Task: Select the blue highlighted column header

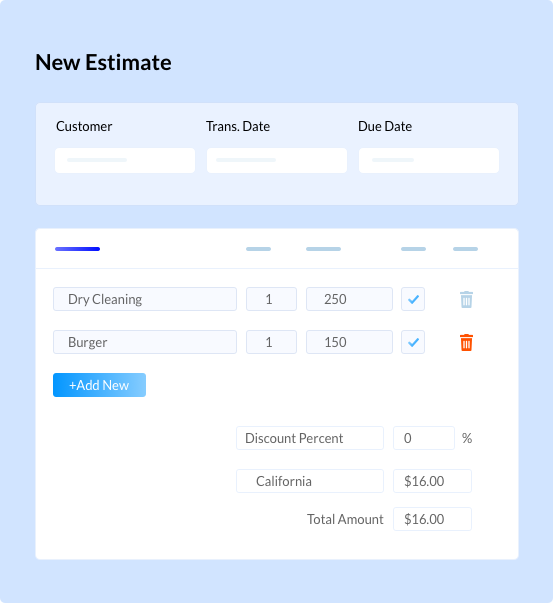Action: coord(77,249)
